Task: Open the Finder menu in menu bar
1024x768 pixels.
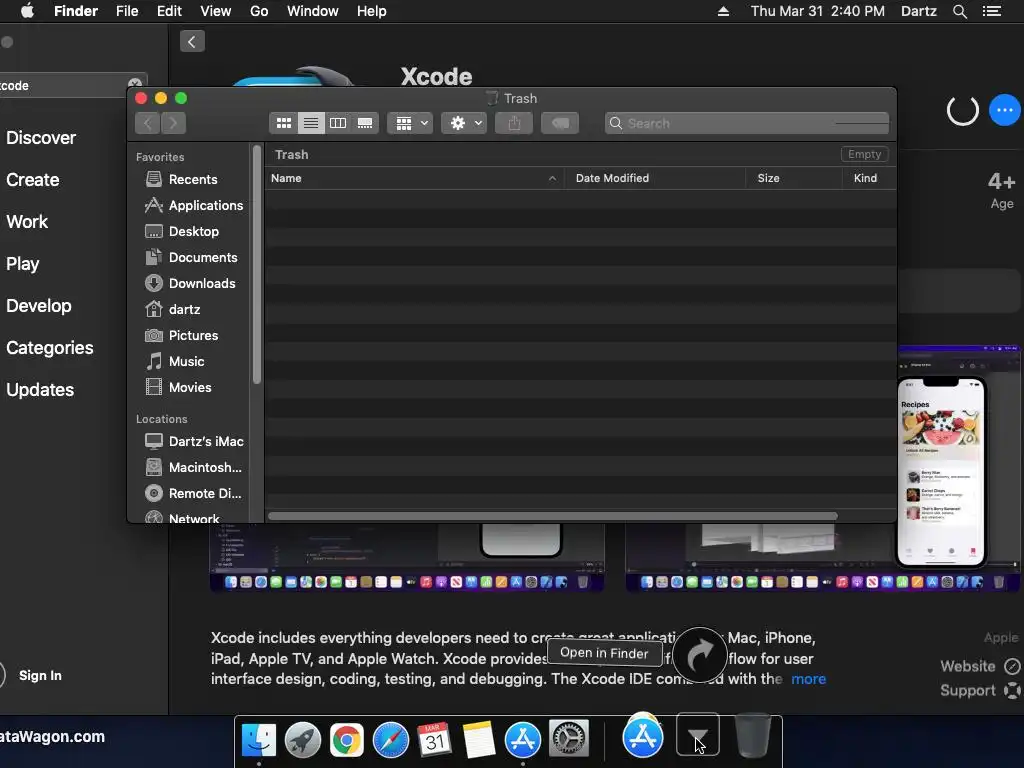Action: pyautogui.click(x=76, y=11)
